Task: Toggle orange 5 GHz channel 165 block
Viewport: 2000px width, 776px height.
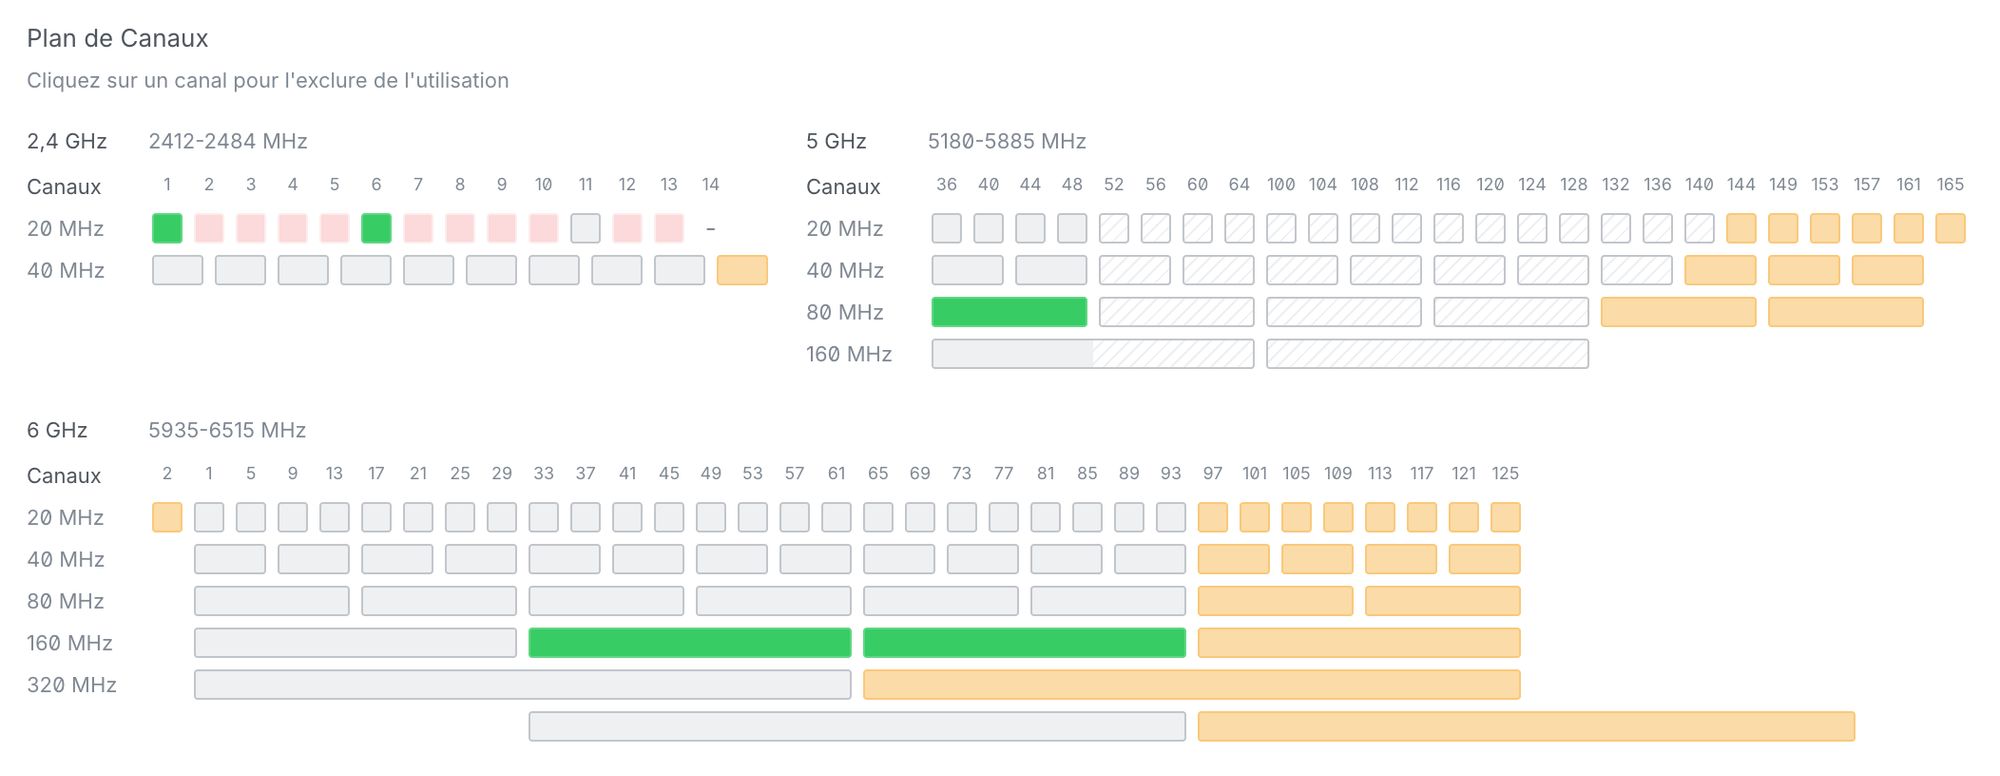Action: 1950,228
